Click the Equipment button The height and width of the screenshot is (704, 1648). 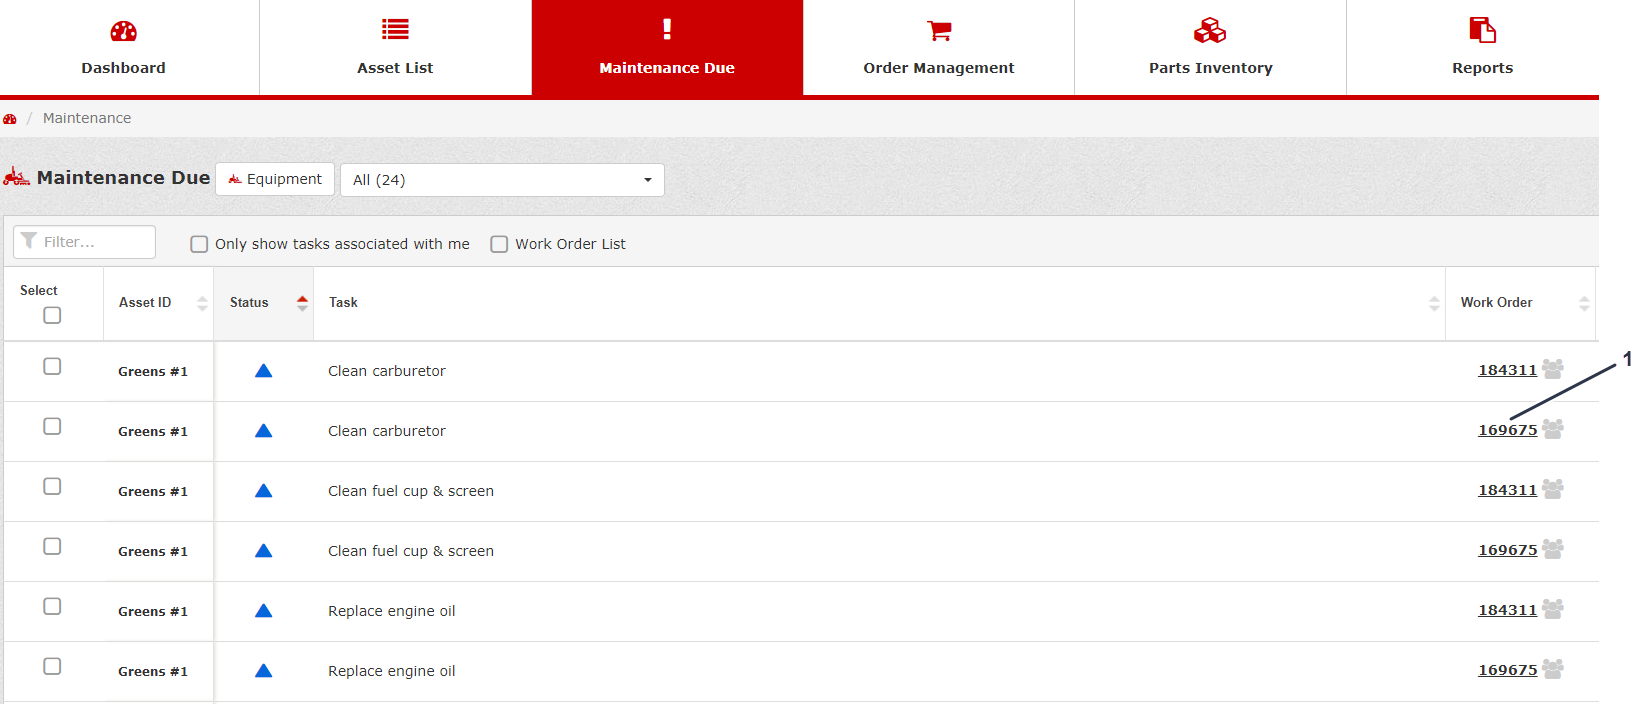tap(275, 179)
